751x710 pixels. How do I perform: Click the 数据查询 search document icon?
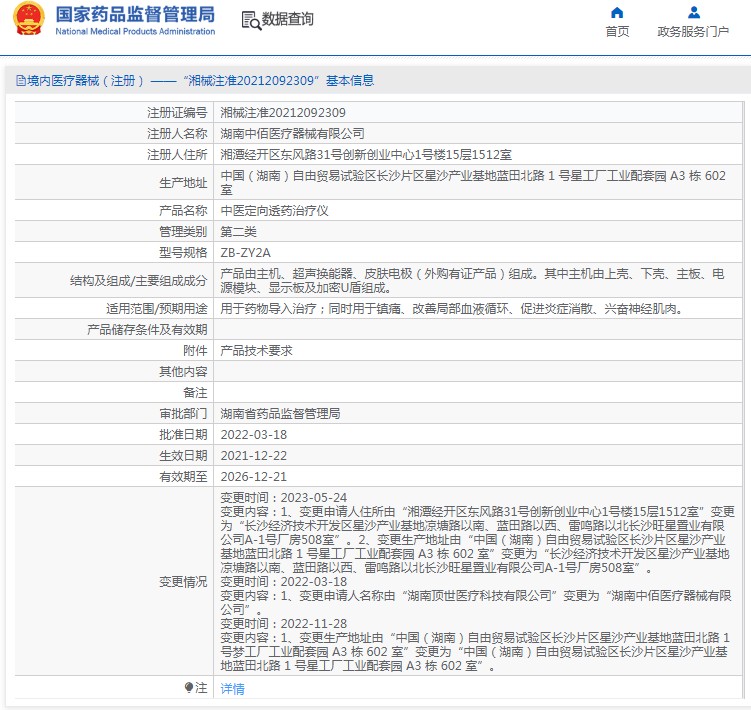250,20
